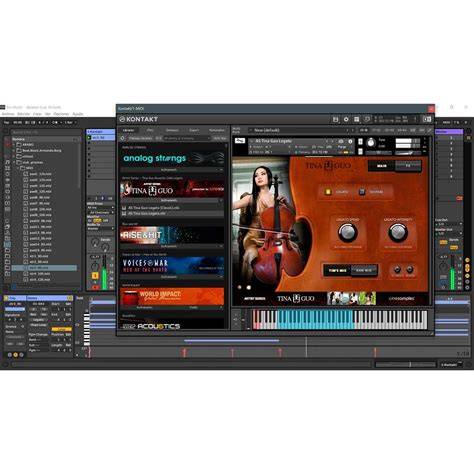
Task: Click the Tina Guo library banner
Action: (172, 189)
